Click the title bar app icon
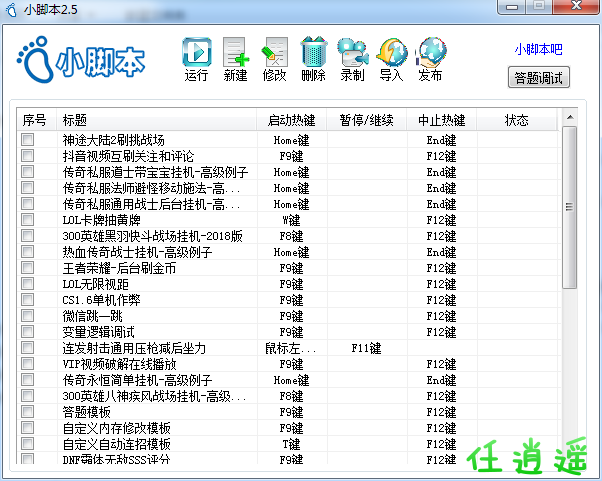The width and height of the screenshot is (602, 481). coord(12,10)
